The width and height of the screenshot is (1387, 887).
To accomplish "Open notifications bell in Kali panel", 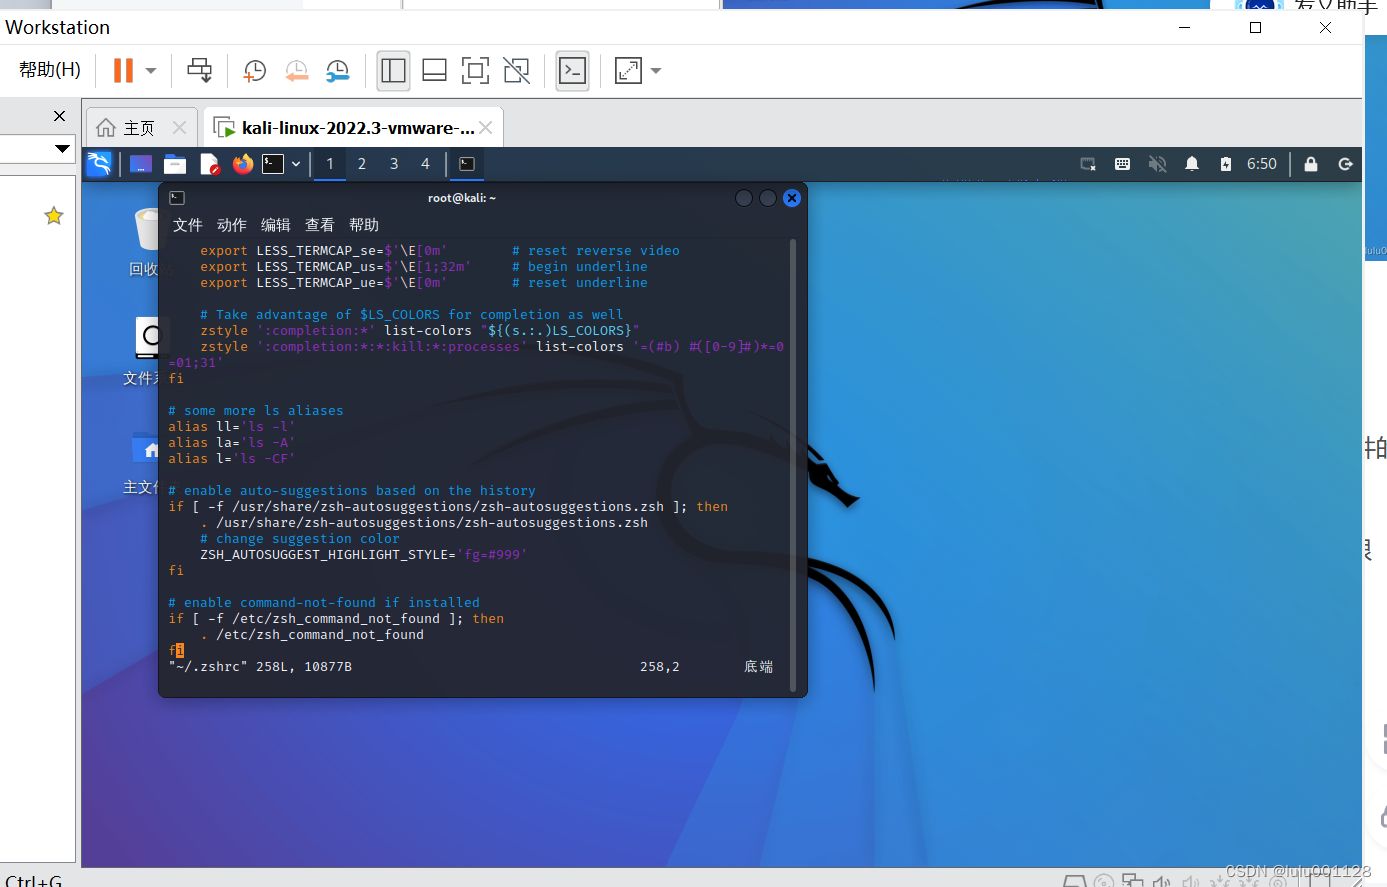I will coord(1192,164).
